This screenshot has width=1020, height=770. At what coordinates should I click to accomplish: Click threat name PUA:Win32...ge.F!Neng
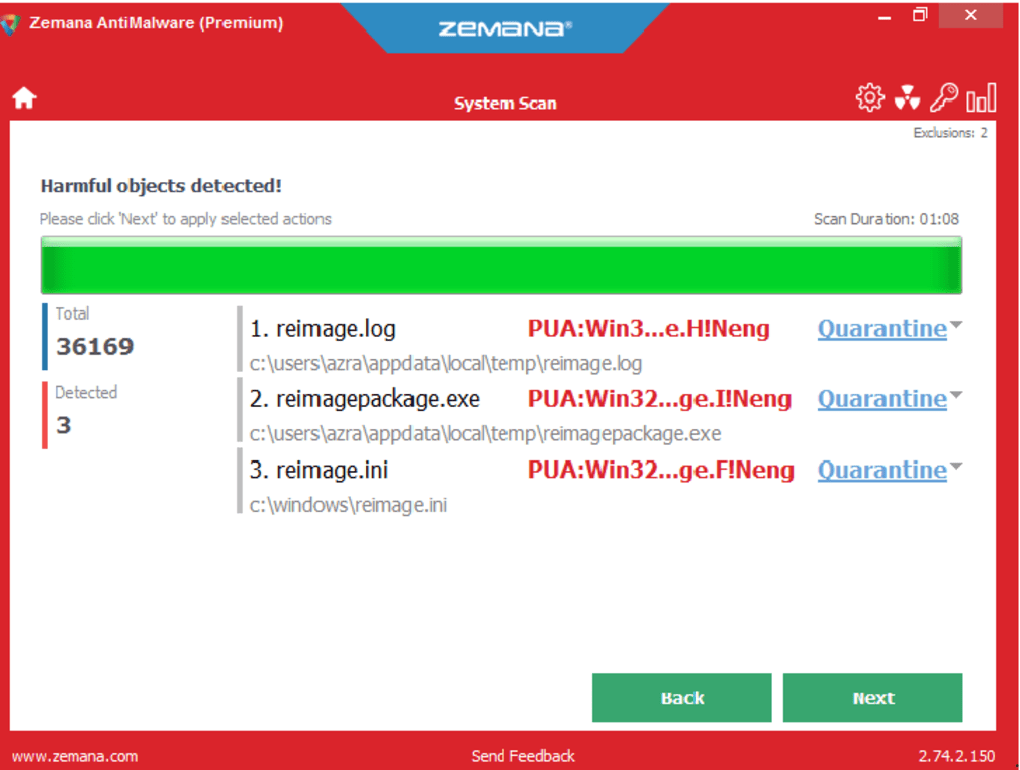pyautogui.click(x=661, y=470)
